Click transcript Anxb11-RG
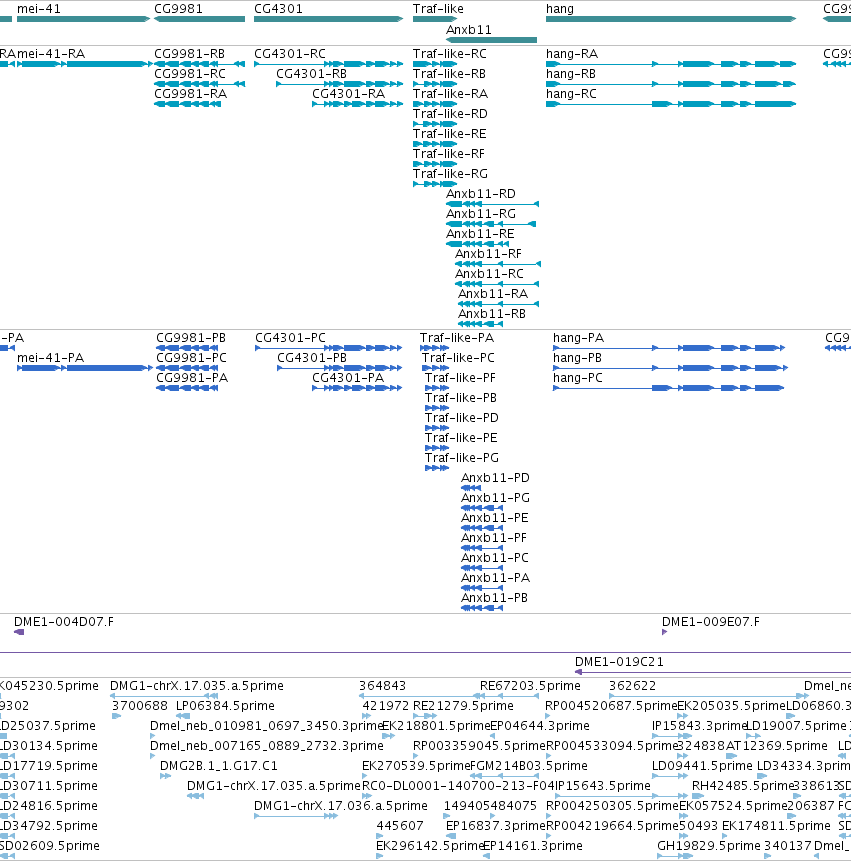 click(x=491, y=224)
